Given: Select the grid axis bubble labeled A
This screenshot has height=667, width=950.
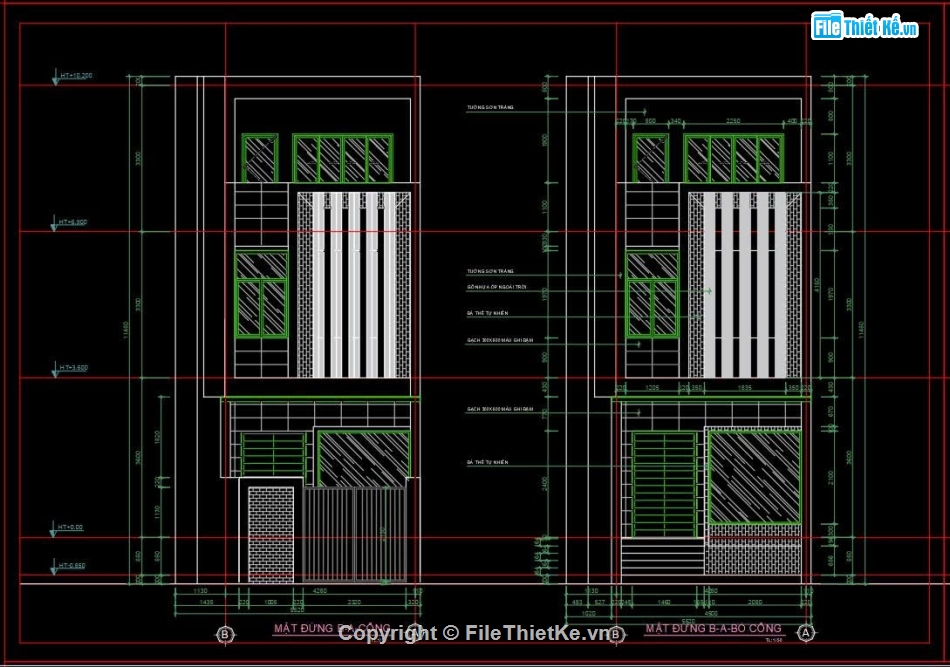Looking at the screenshot, I should 807,633.
